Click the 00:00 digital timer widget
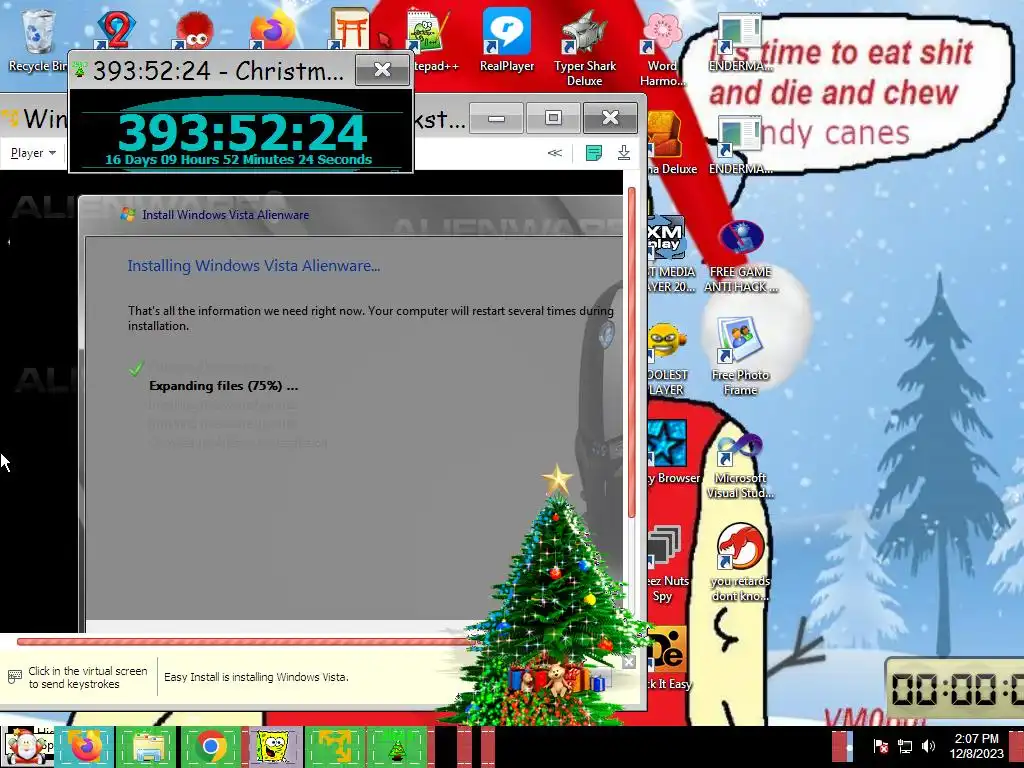This screenshot has width=1024, height=768. tap(955, 689)
